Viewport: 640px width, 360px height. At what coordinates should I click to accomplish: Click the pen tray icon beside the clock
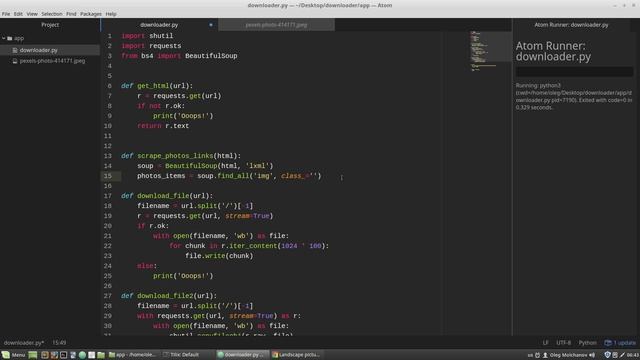623,355
